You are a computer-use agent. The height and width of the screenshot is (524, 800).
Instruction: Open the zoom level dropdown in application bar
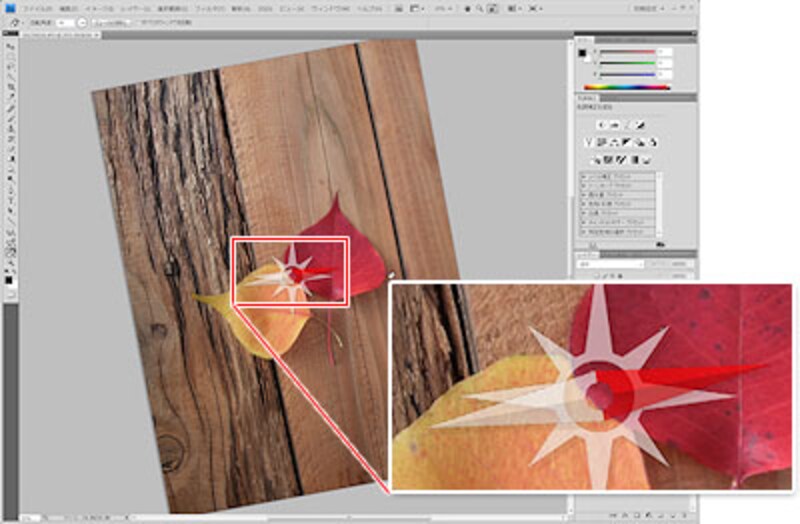click(x=443, y=8)
